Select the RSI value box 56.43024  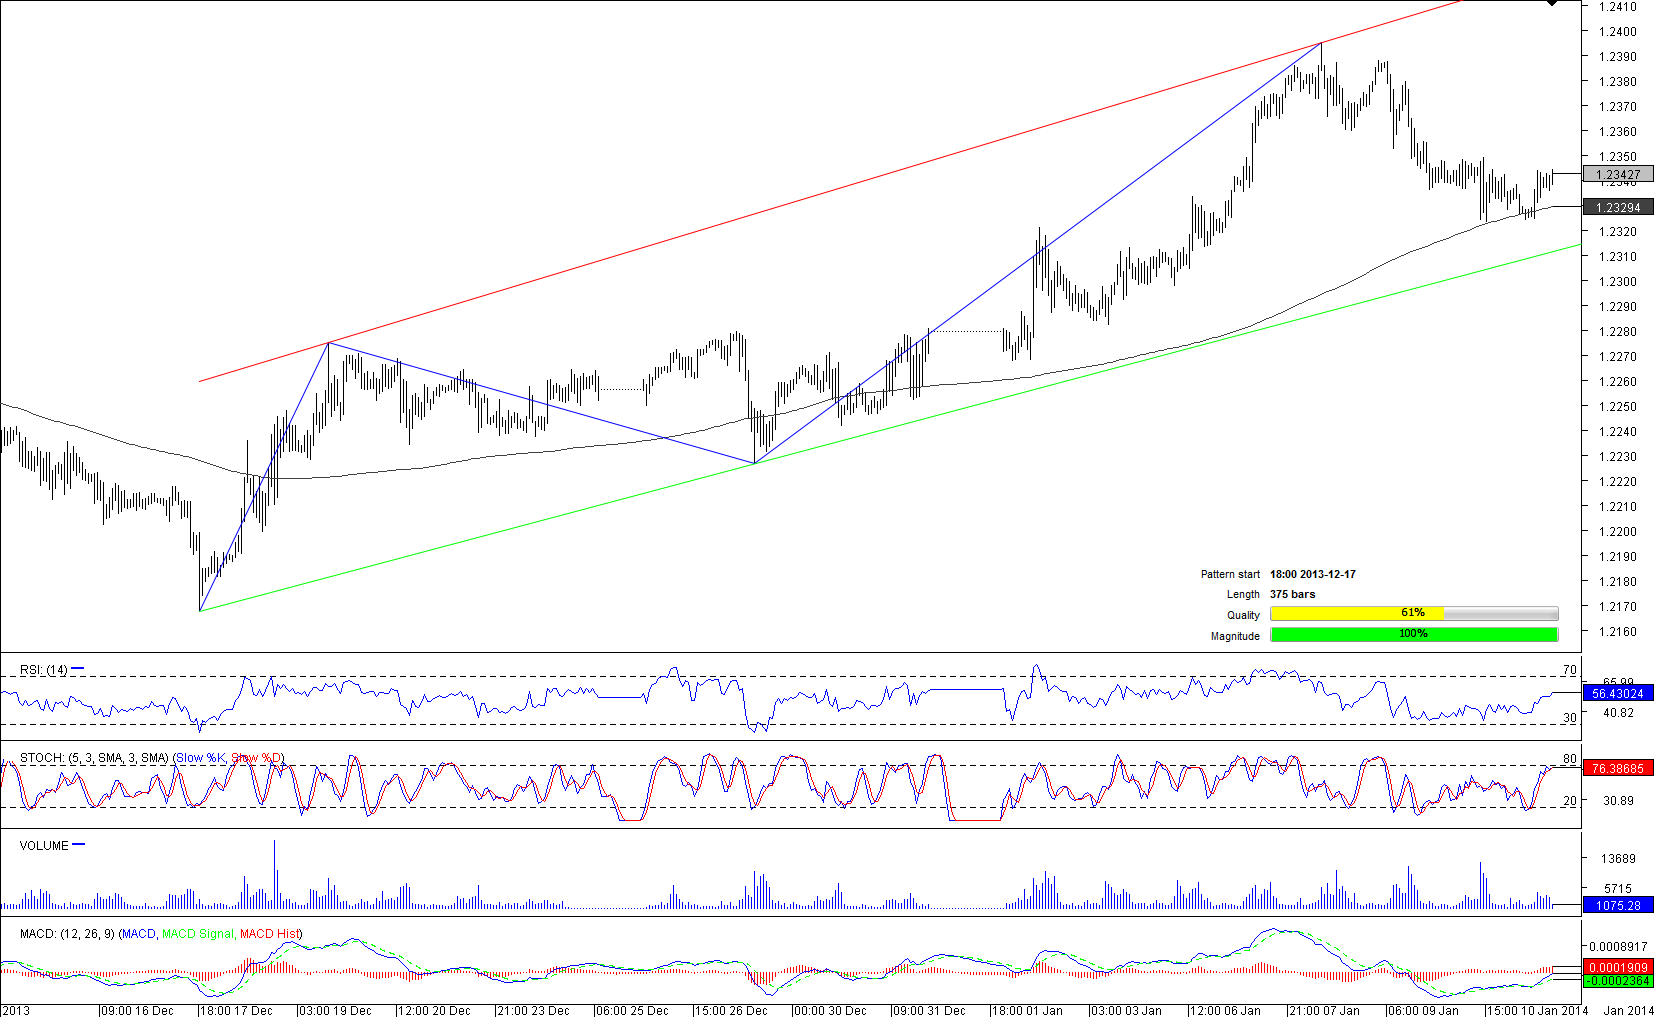pos(1618,693)
